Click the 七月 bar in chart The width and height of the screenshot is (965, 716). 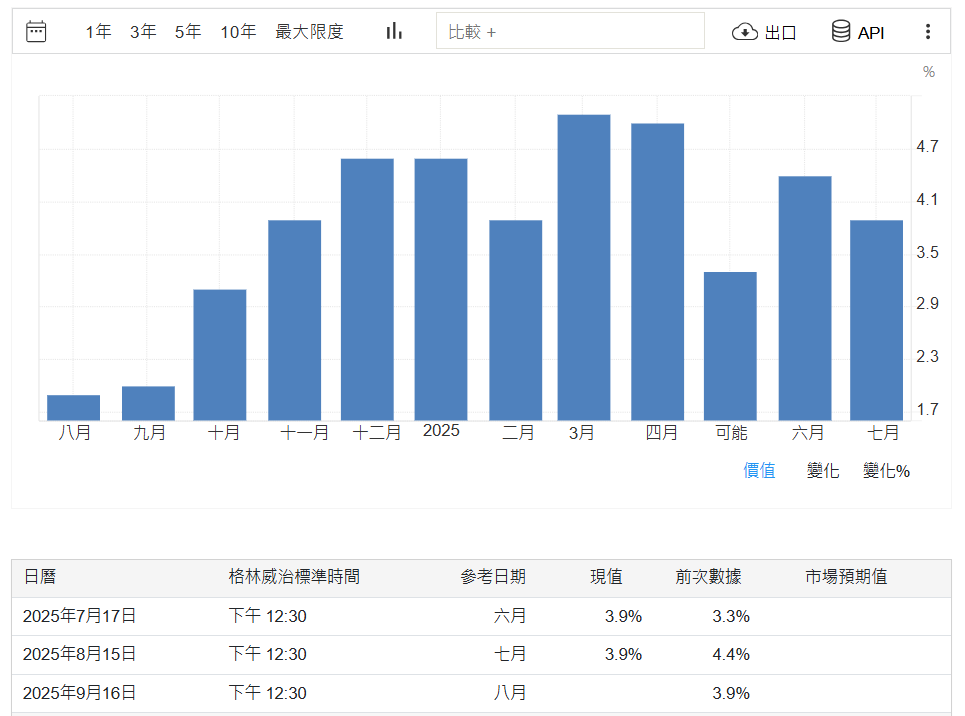pyautogui.click(x=876, y=320)
